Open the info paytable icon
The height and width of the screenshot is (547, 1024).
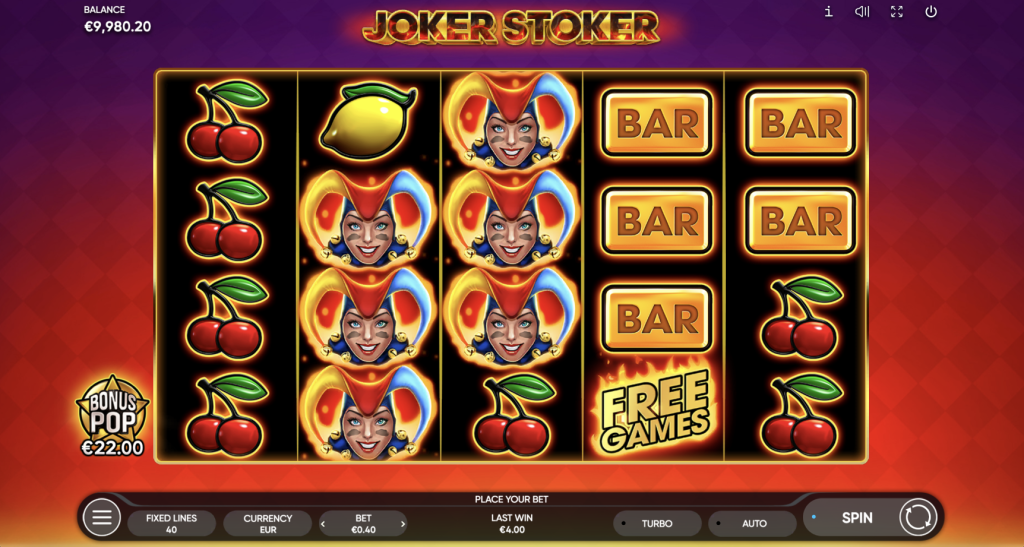(828, 12)
